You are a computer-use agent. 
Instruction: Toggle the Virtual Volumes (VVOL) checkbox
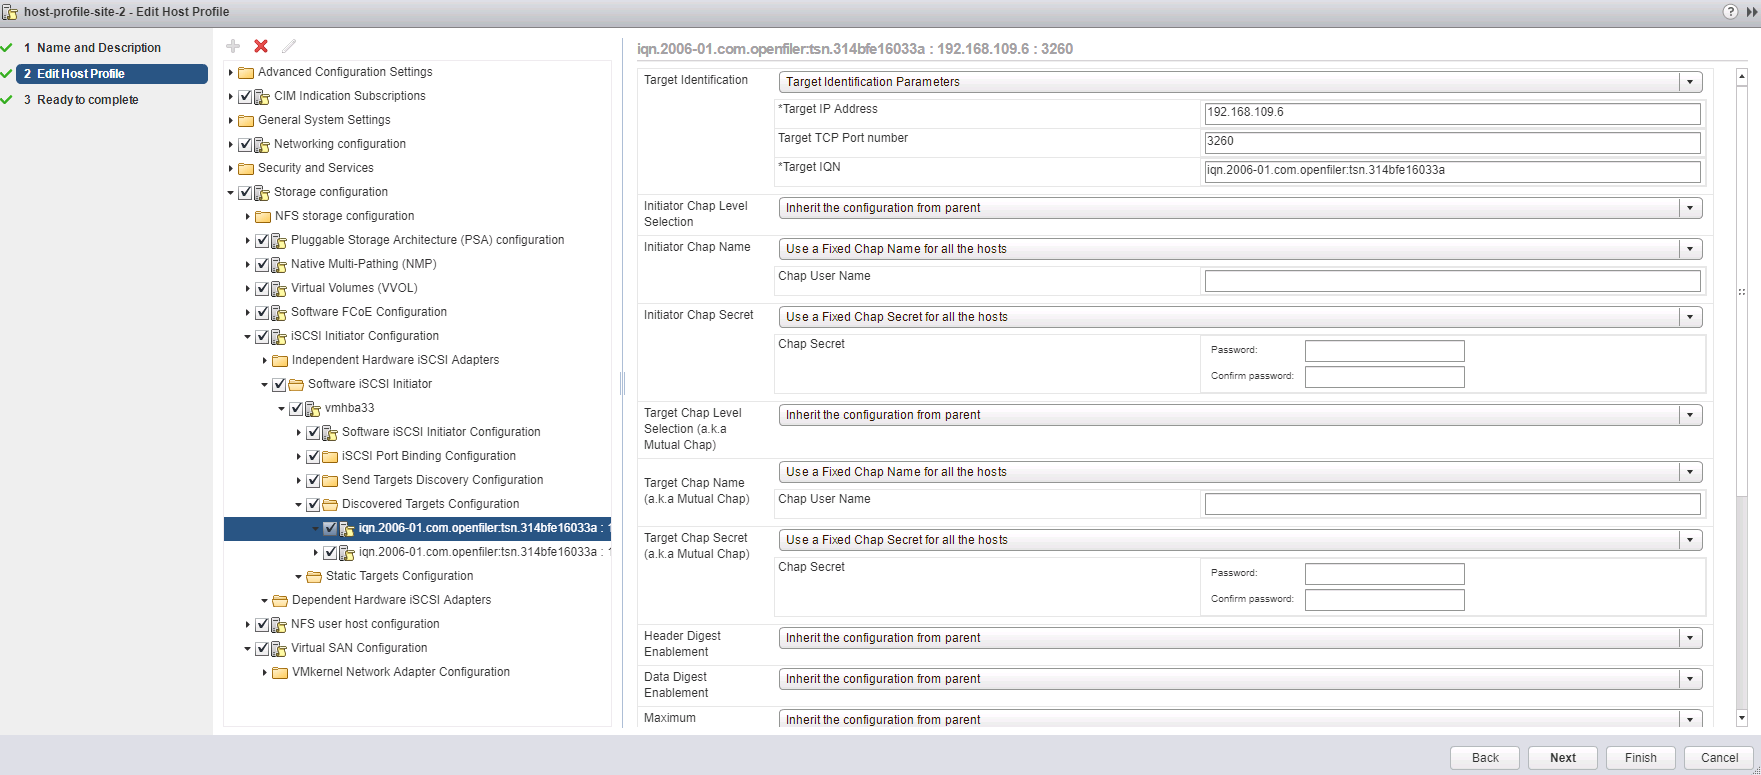coord(262,288)
